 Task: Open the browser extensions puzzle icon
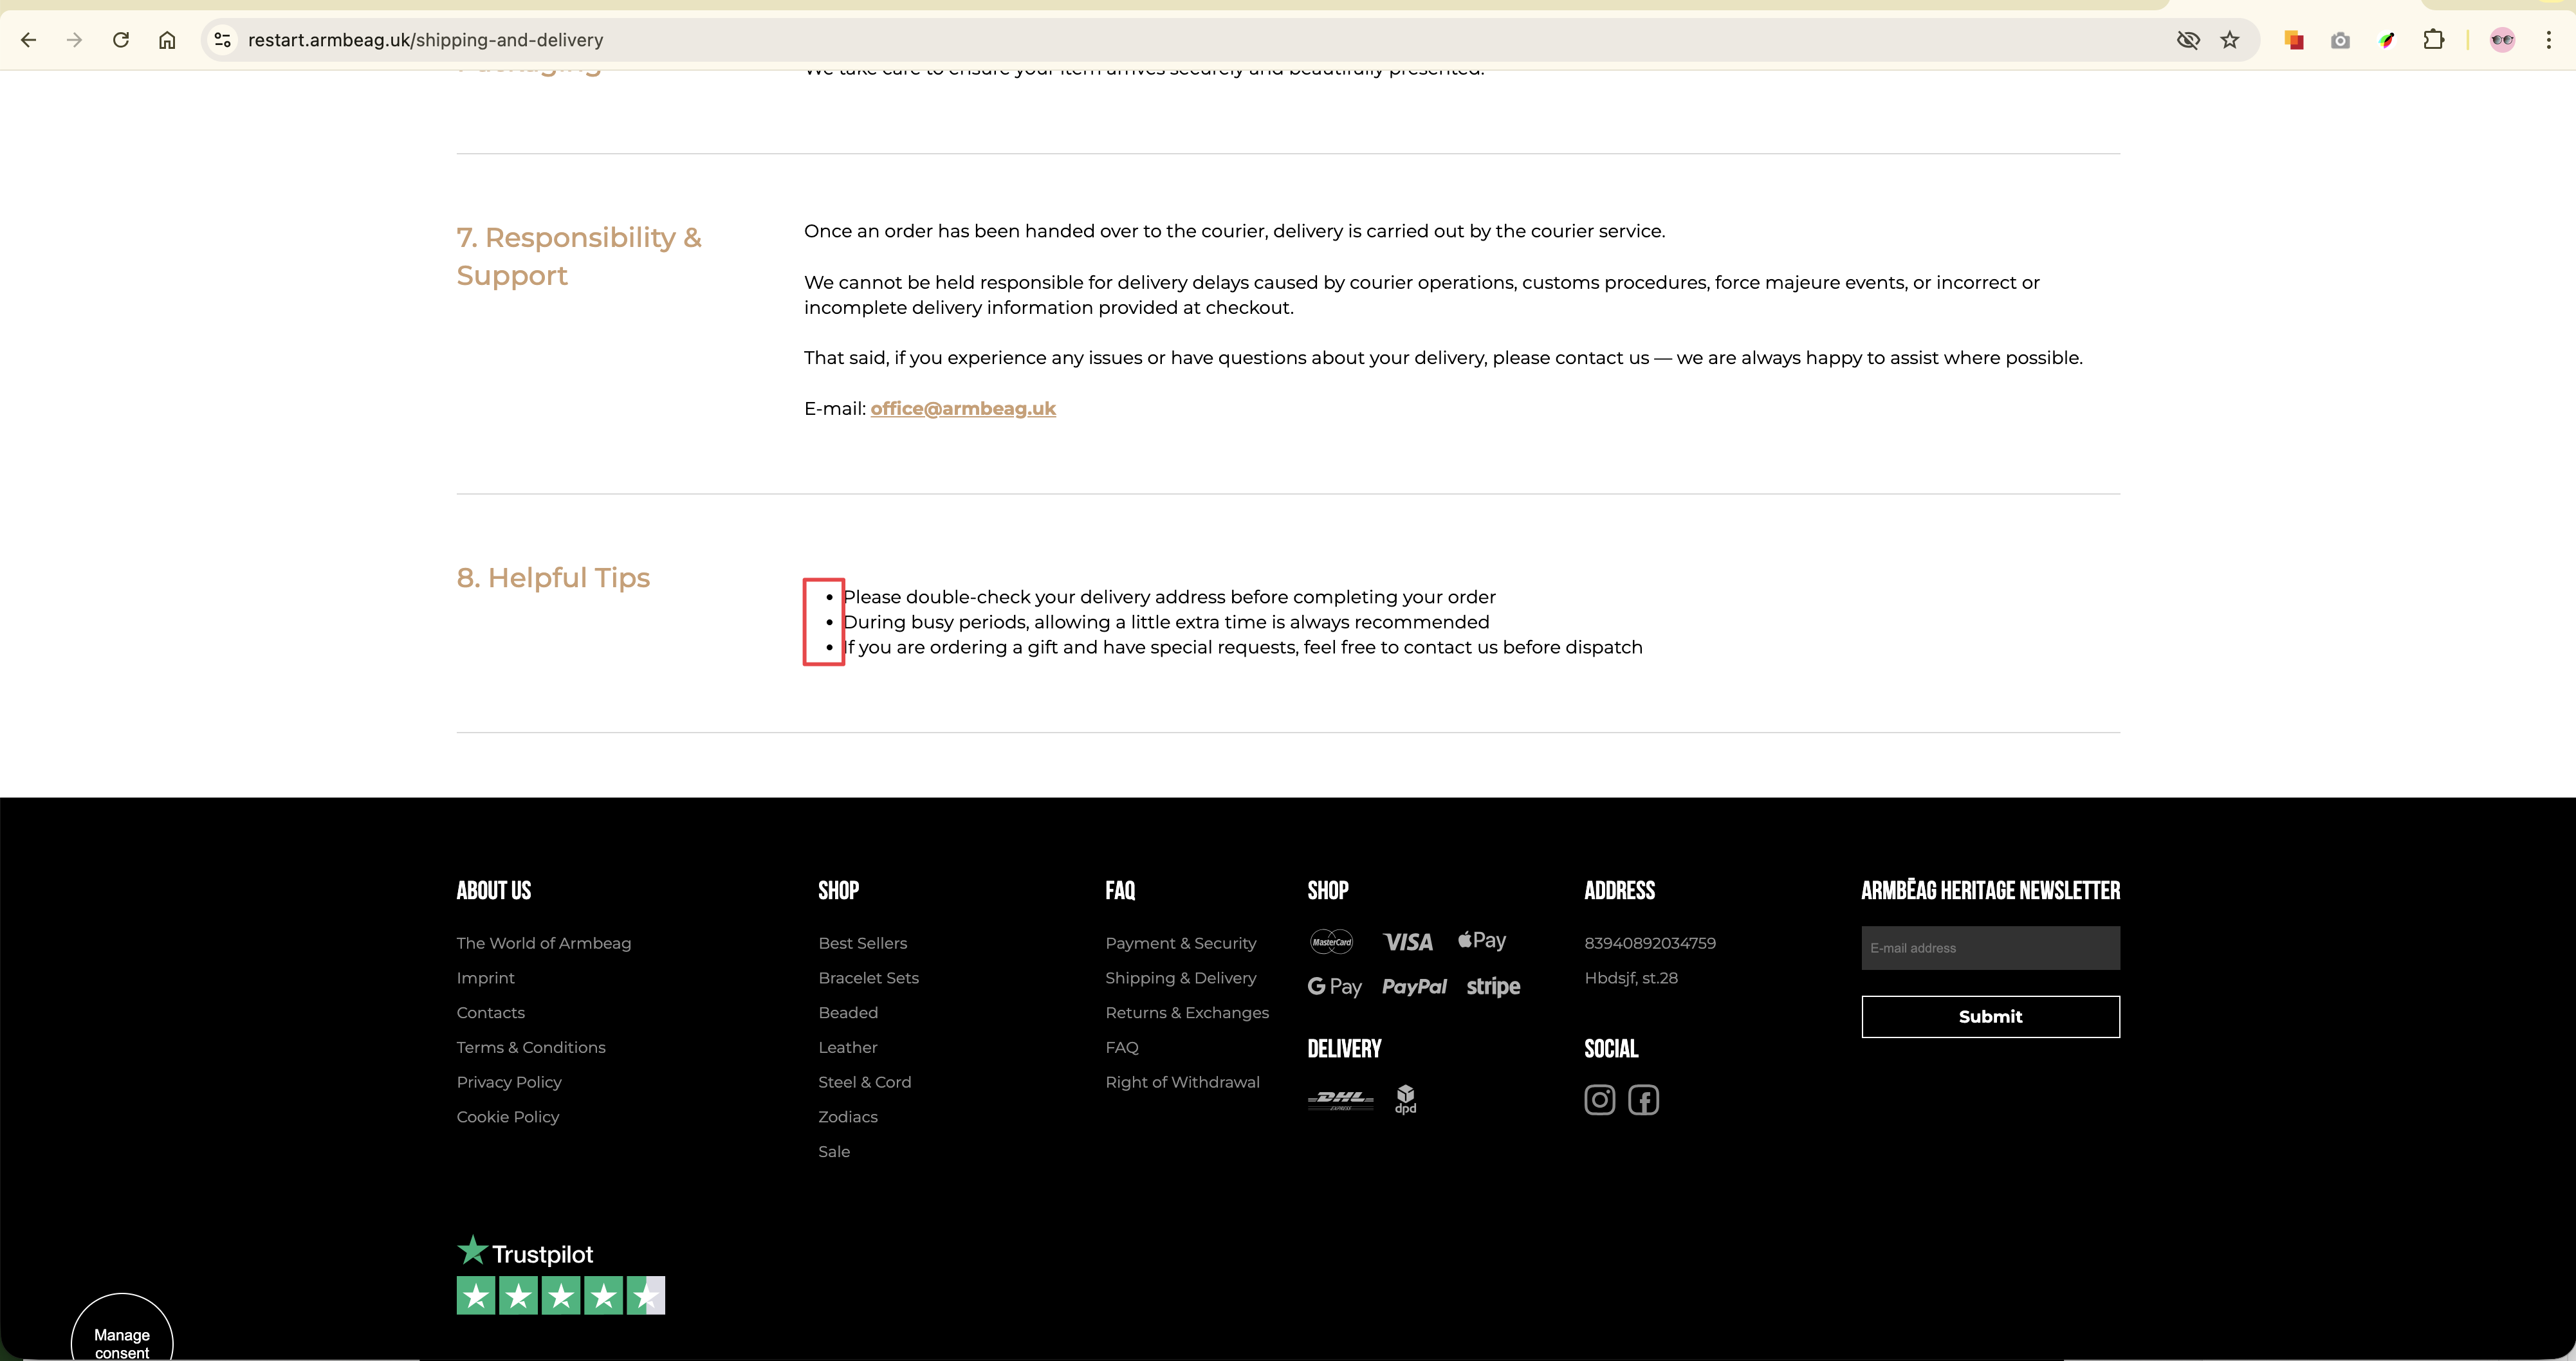(2434, 40)
